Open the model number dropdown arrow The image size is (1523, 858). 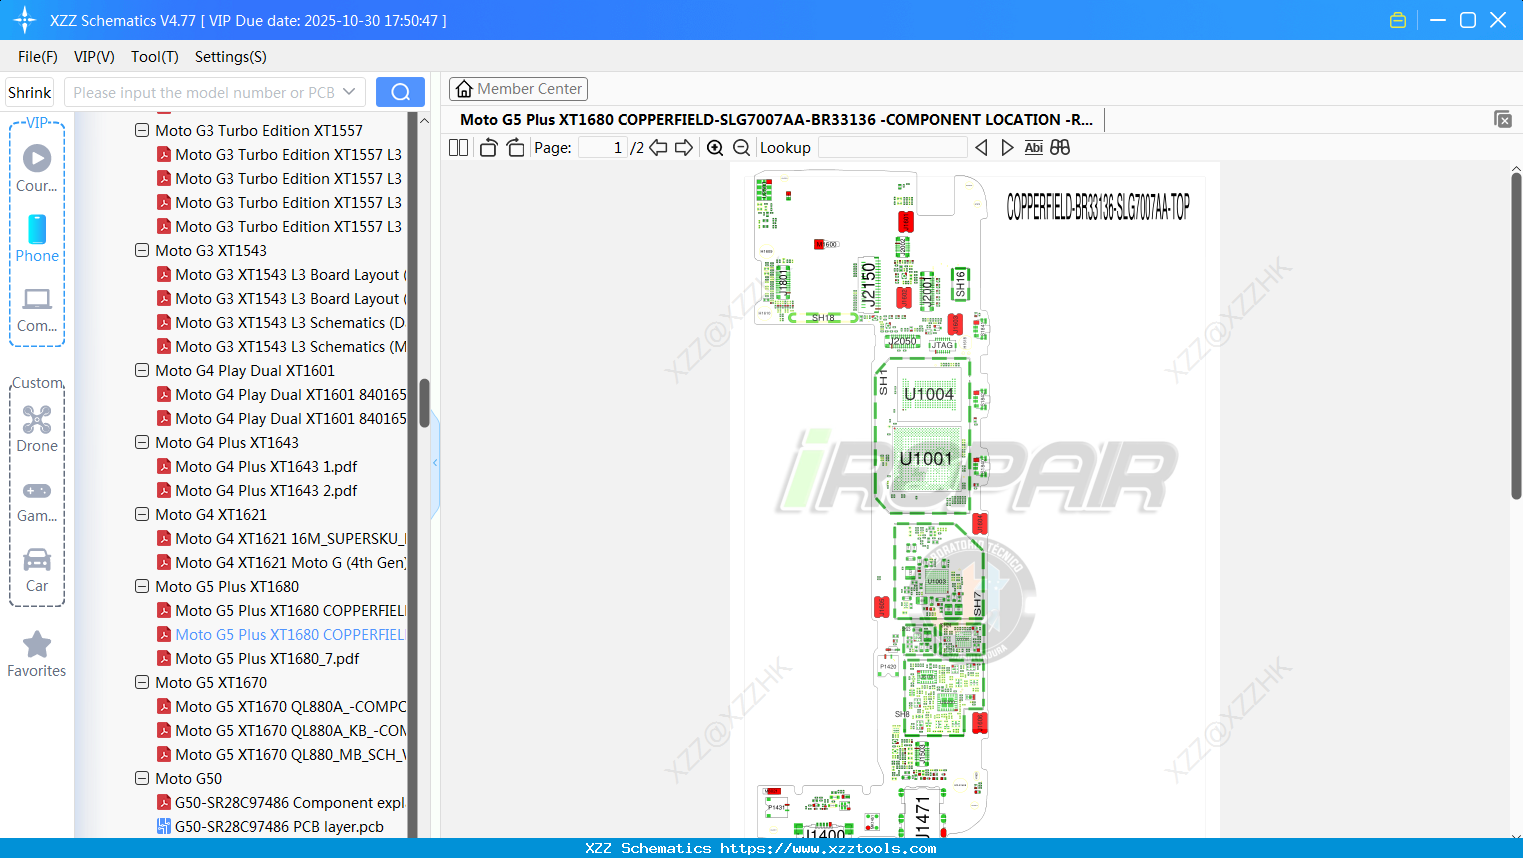click(x=349, y=92)
